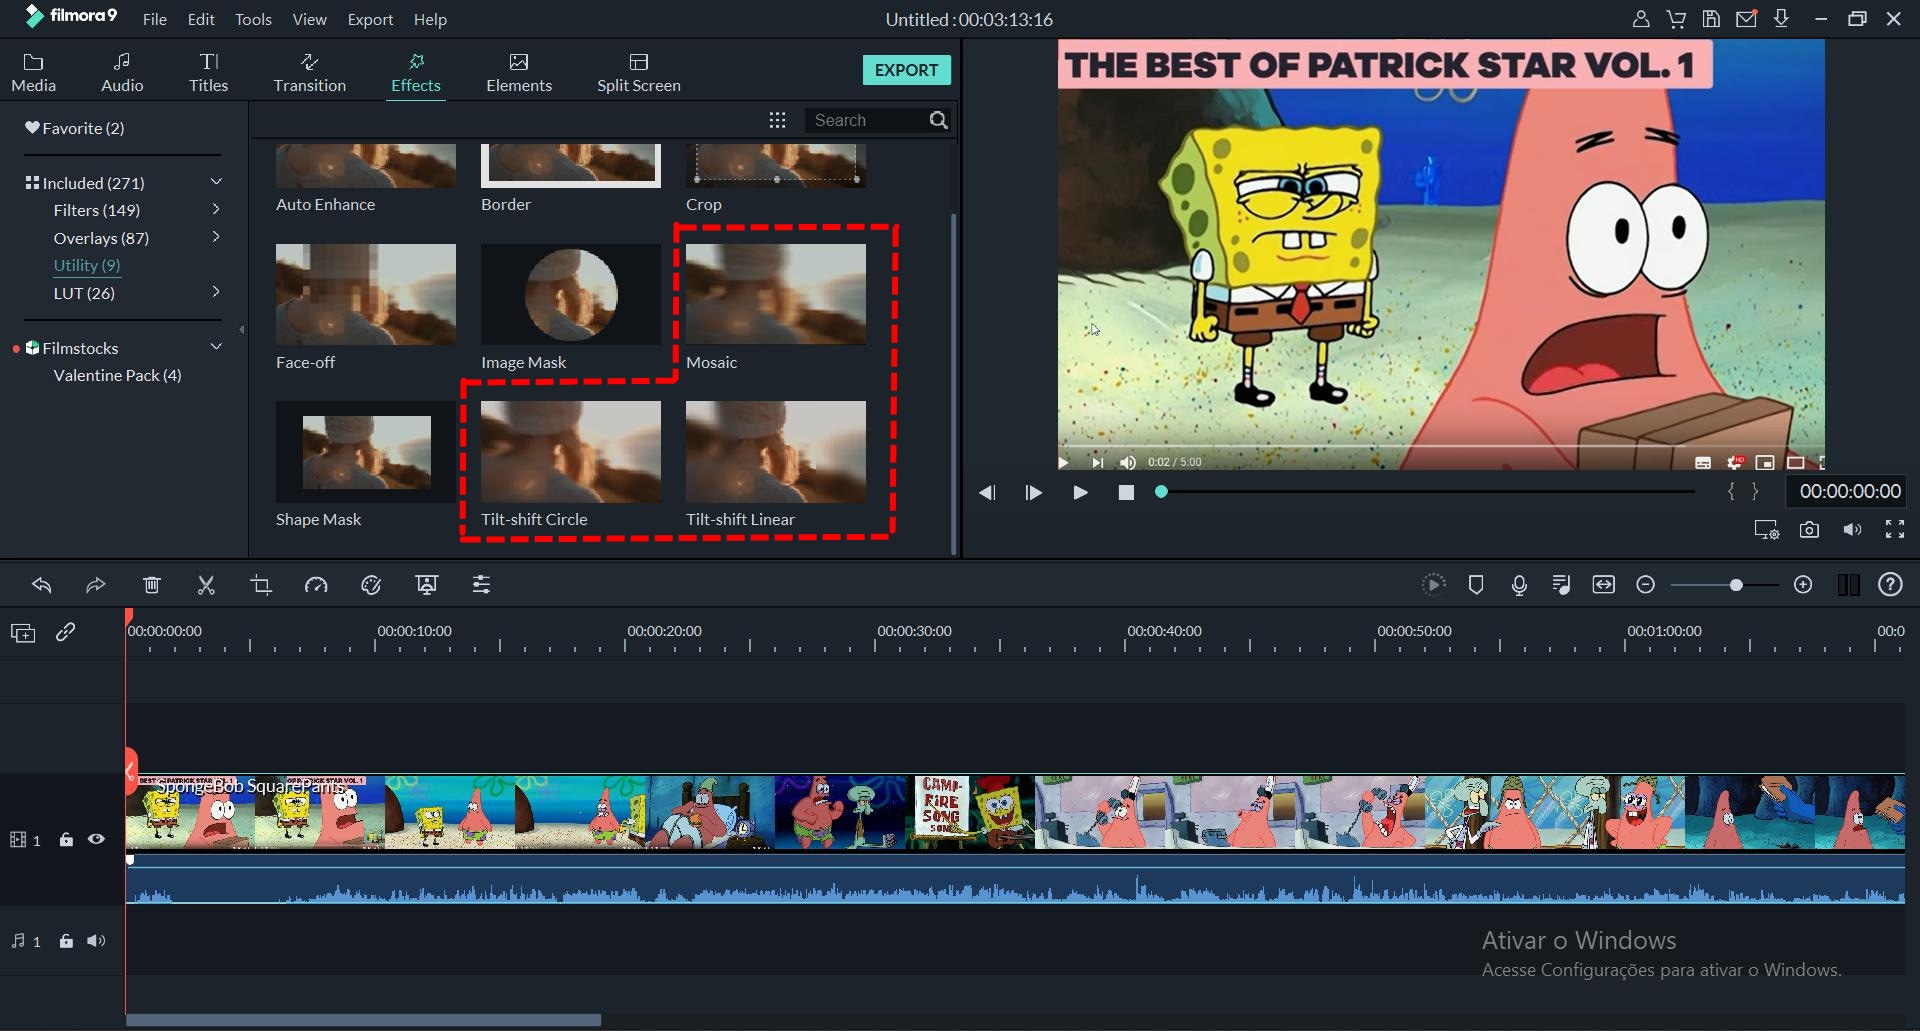Click the download icon in title bar
Screen dimensions: 1920x1031
pyautogui.click(x=1782, y=19)
